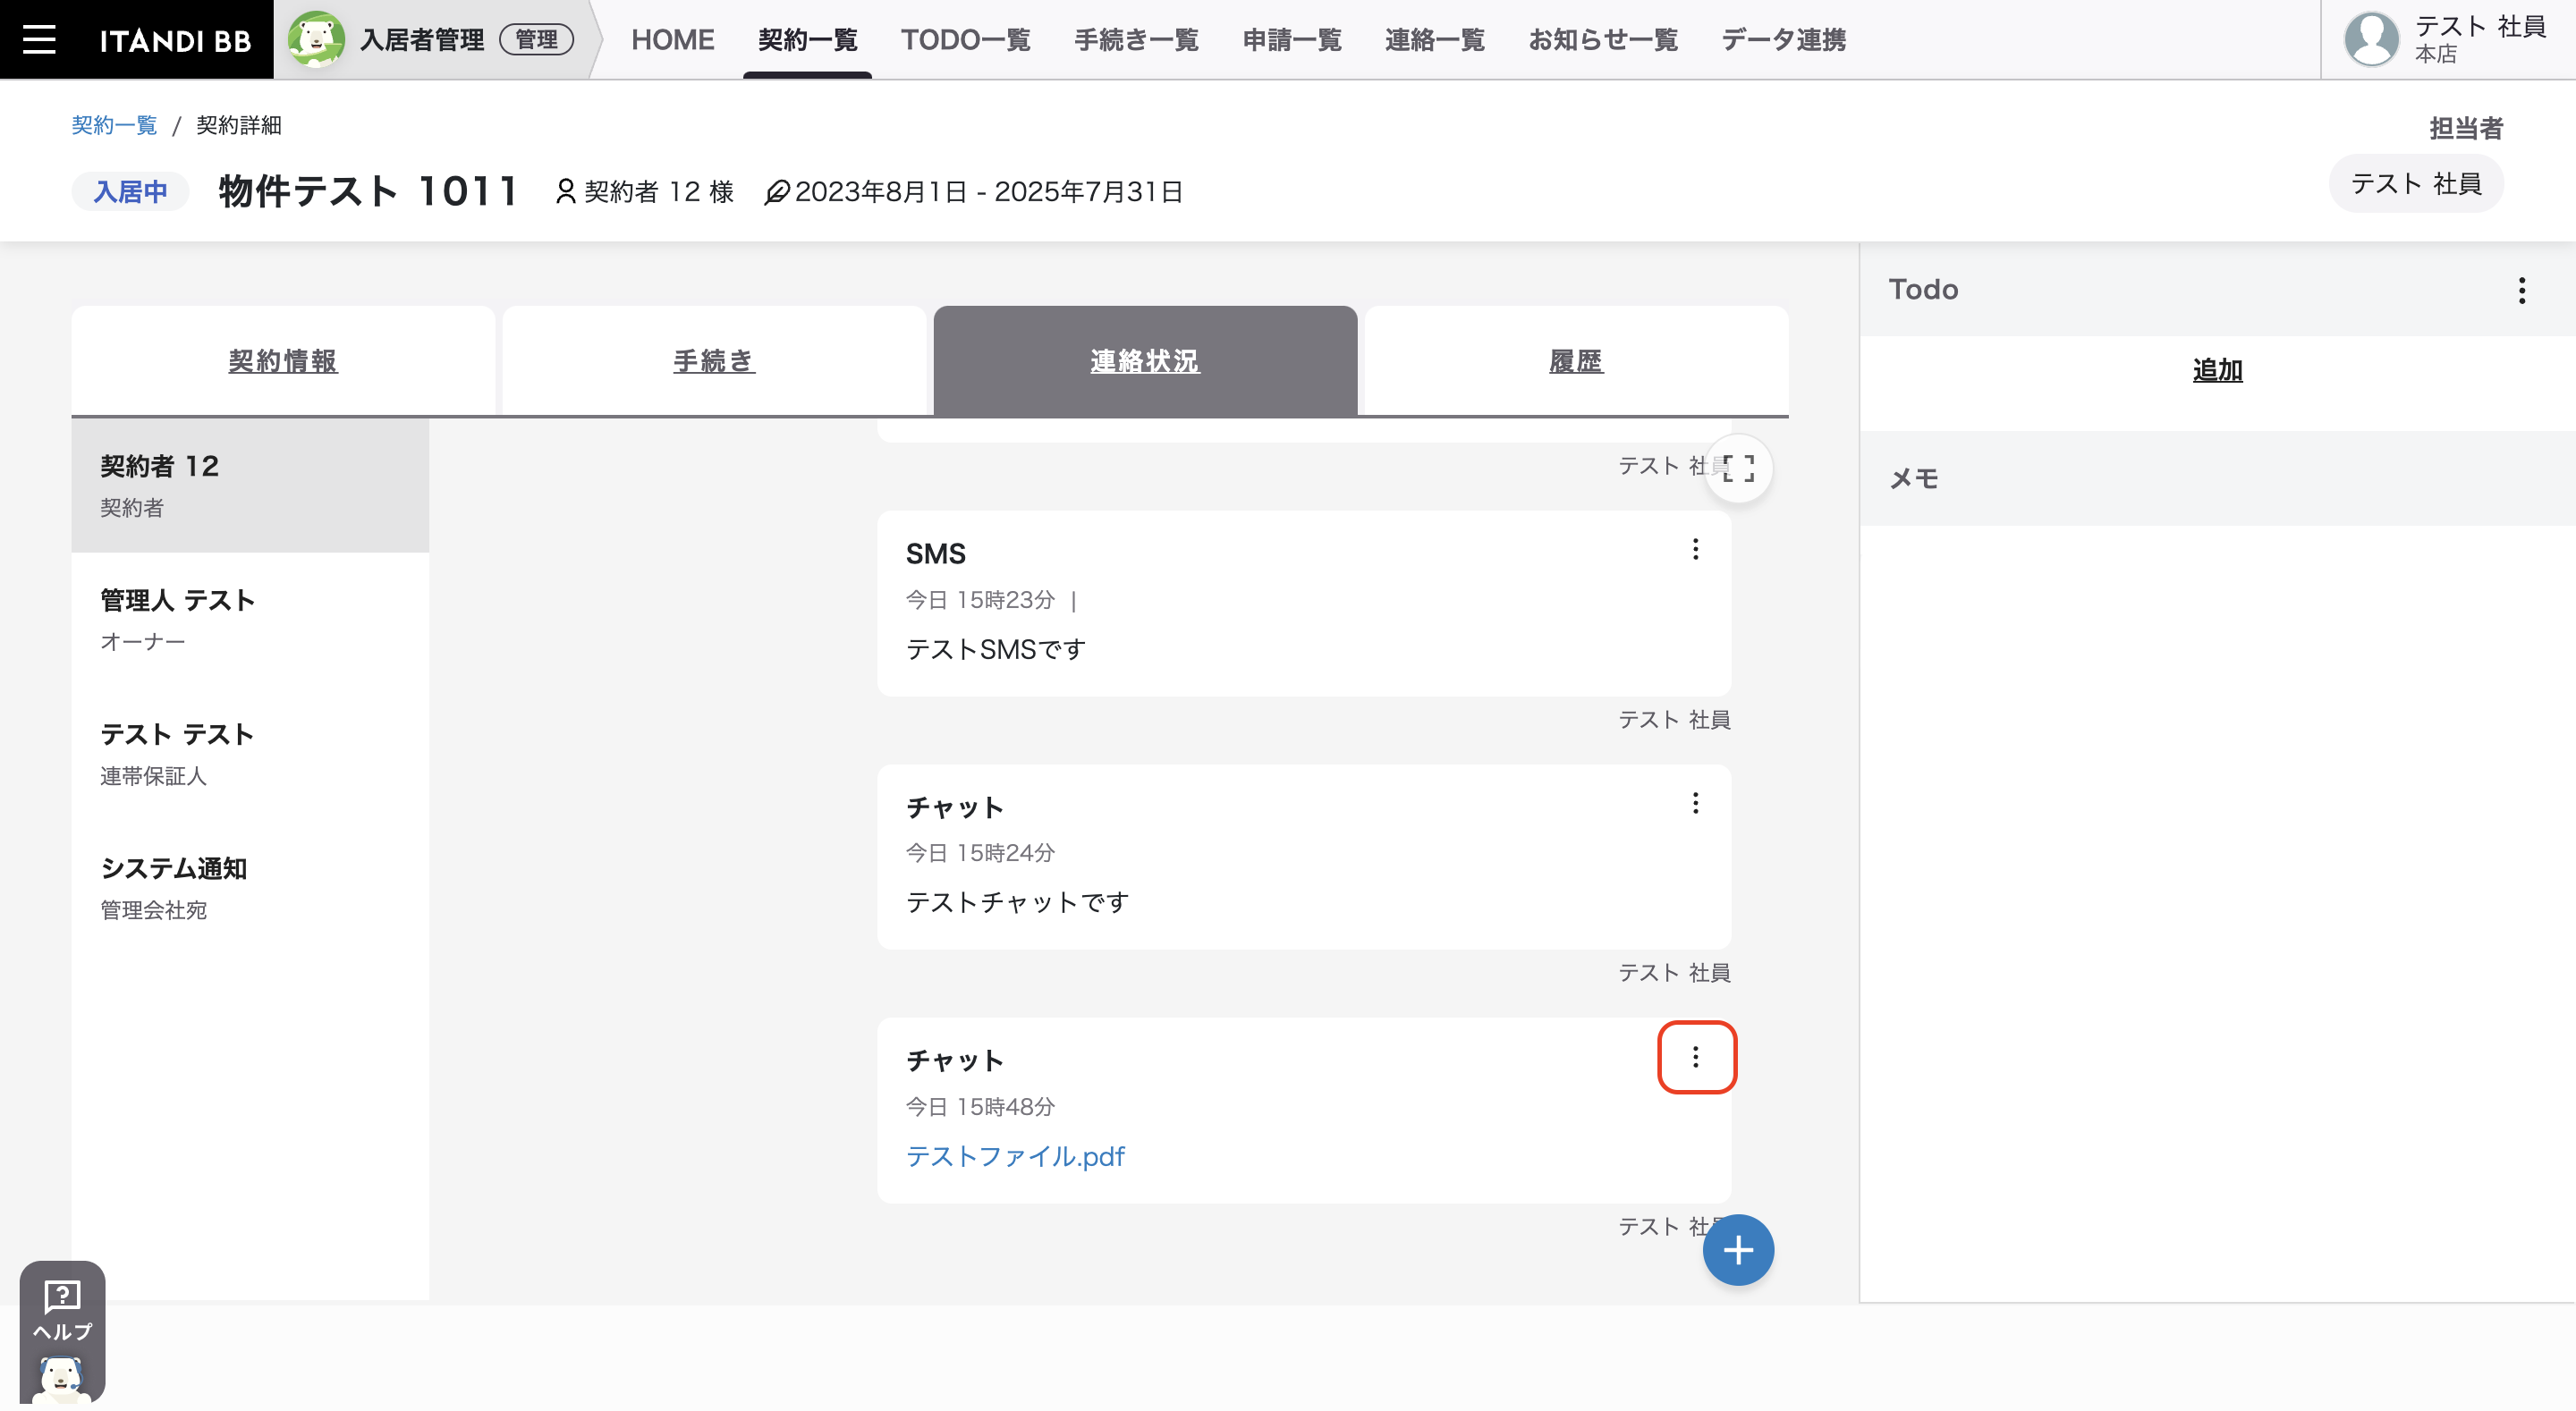Open データ連携 in the top navigation

point(1783,40)
